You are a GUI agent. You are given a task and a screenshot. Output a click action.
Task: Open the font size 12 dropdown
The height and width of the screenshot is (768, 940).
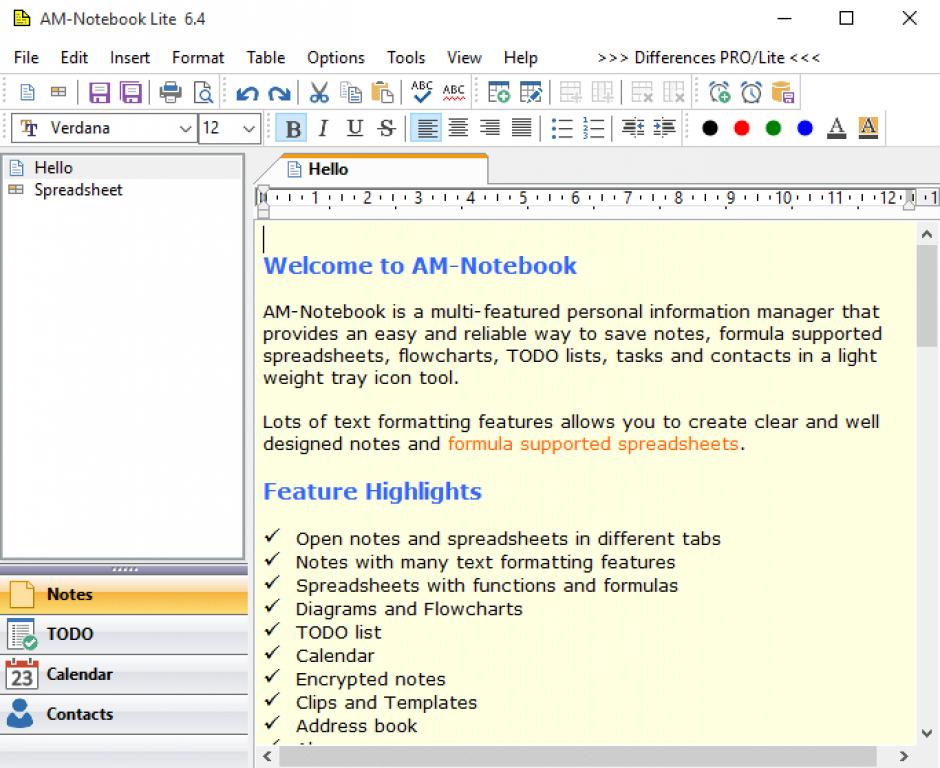(x=249, y=128)
